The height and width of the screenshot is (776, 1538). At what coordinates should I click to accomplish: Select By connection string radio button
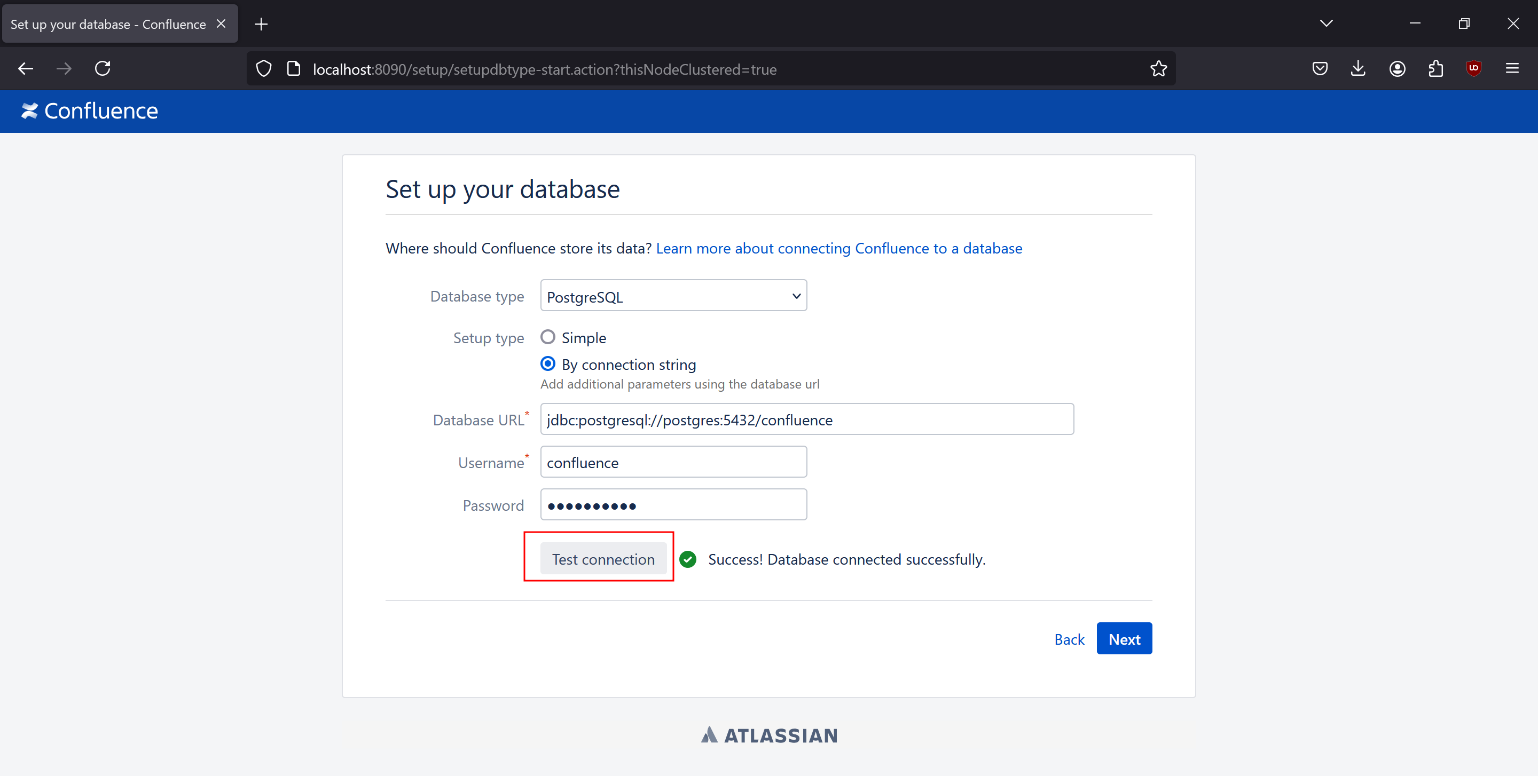click(548, 364)
